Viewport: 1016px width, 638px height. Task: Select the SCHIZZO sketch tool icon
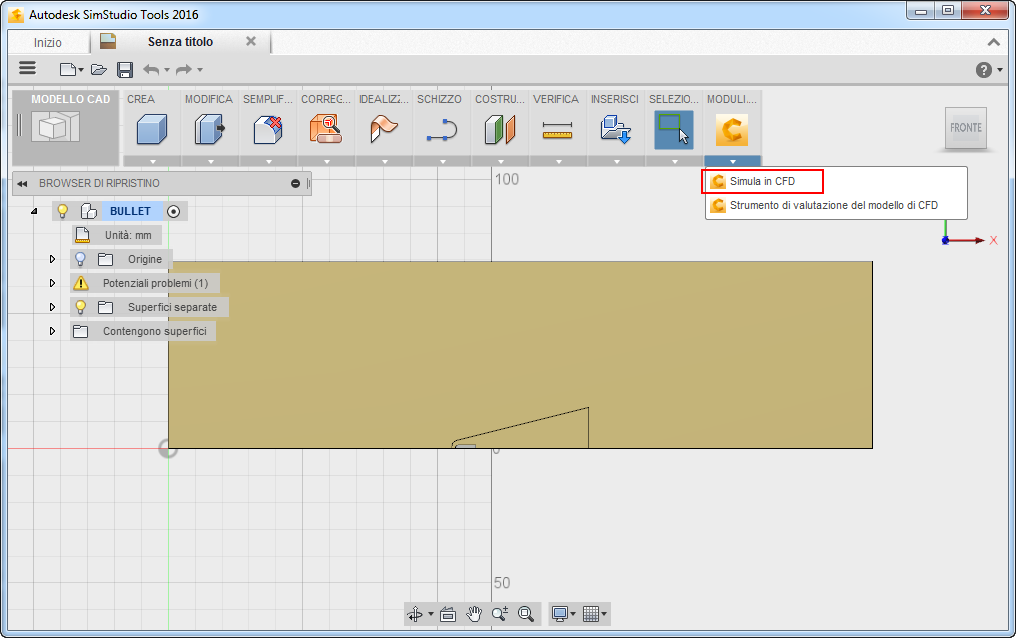pyautogui.click(x=442, y=129)
